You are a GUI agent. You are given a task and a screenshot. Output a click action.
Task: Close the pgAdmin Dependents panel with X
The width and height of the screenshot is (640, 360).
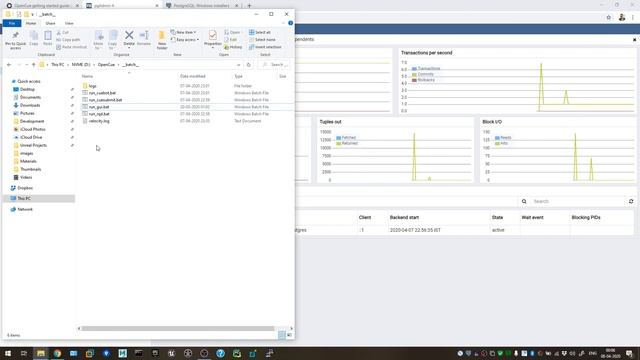[634, 40]
